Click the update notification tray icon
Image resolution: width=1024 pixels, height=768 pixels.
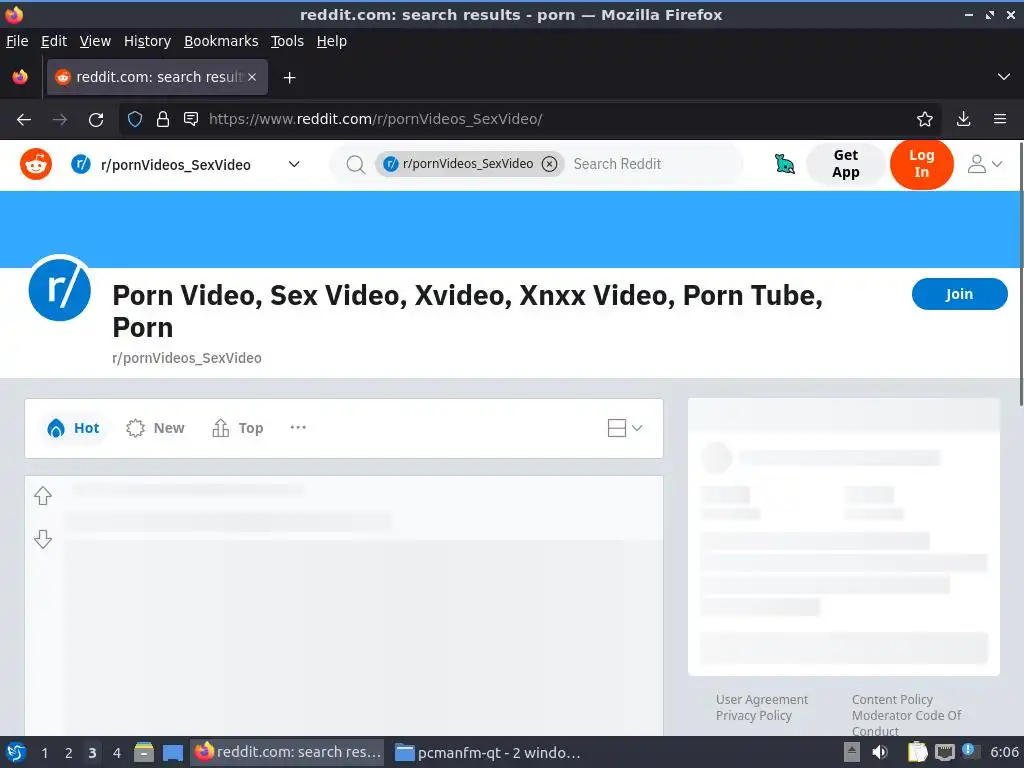pos(969,751)
